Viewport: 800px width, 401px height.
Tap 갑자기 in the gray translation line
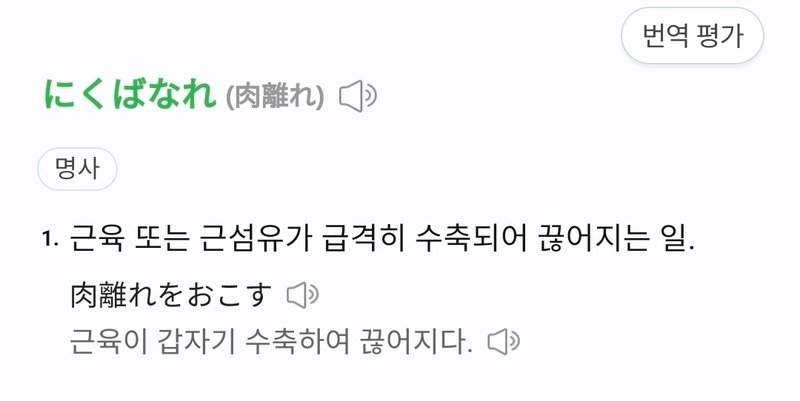coord(196,342)
